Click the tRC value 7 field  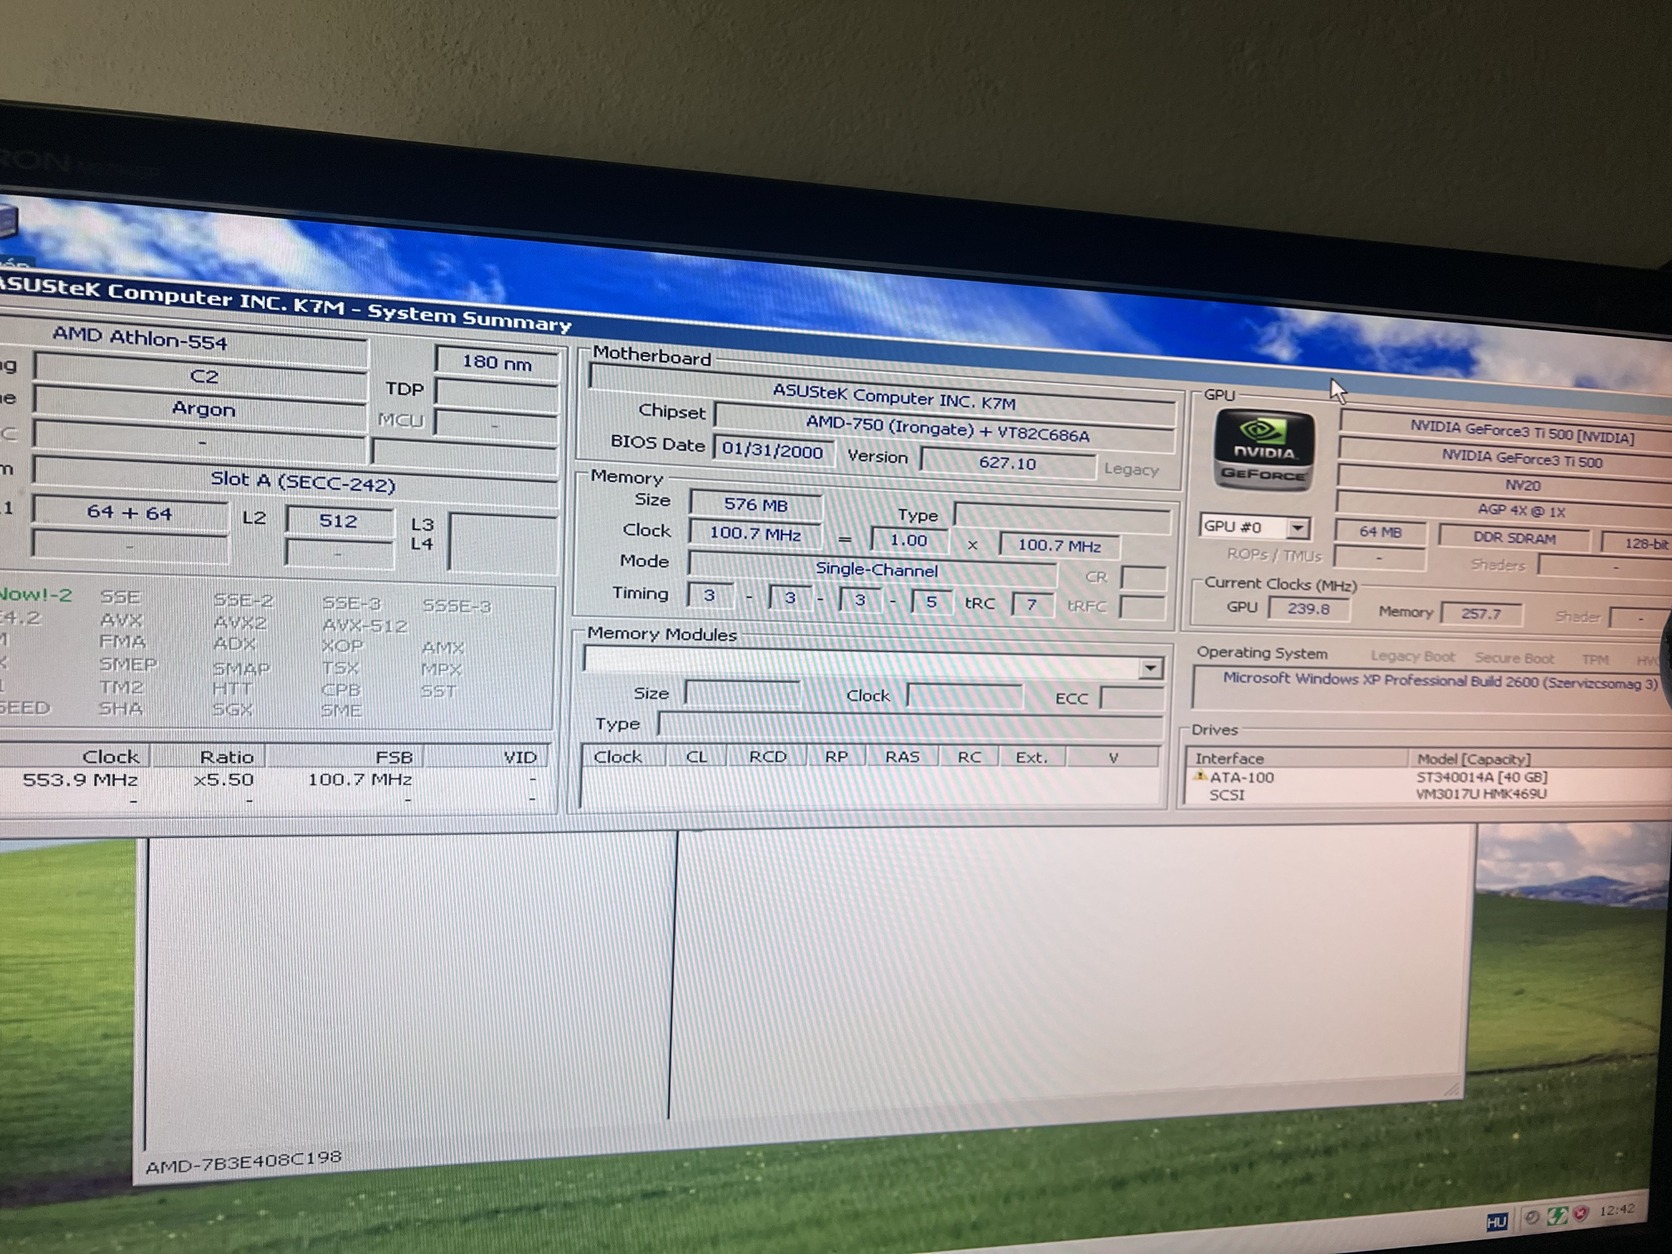pyautogui.click(x=1031, y=604)
